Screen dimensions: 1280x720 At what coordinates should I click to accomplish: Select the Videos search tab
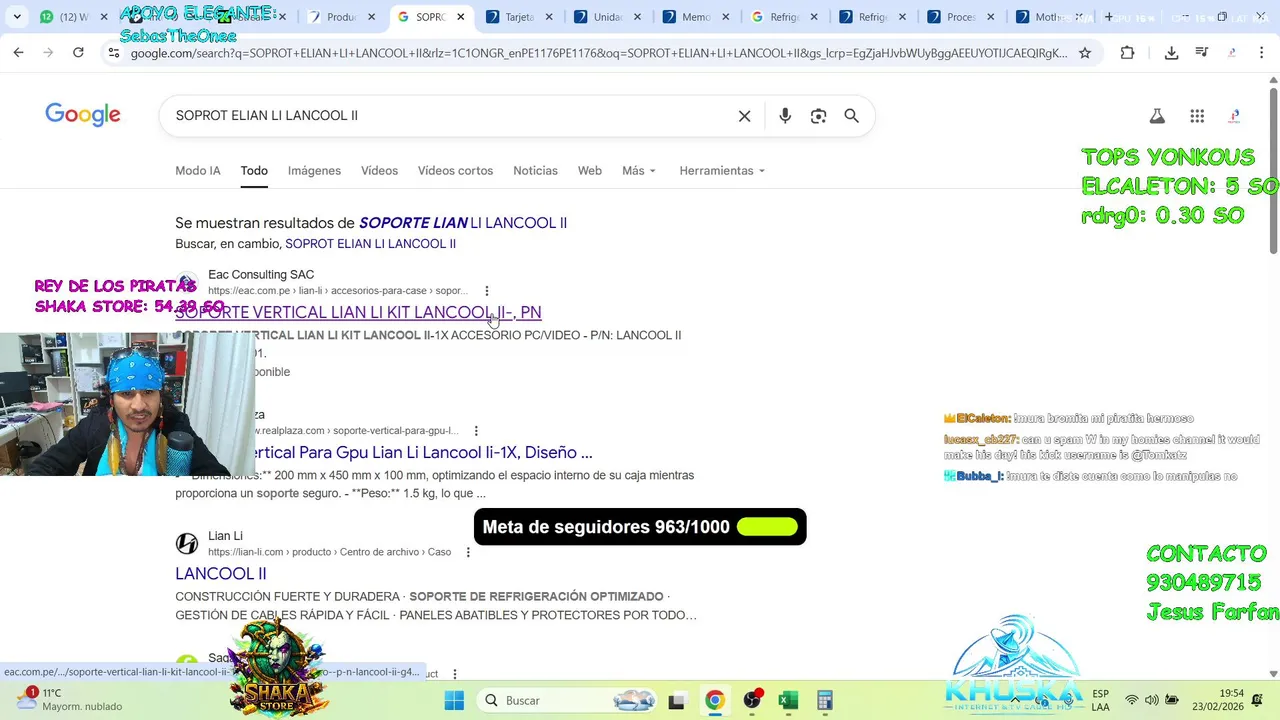pyautogui.click(x=379, y=171)
